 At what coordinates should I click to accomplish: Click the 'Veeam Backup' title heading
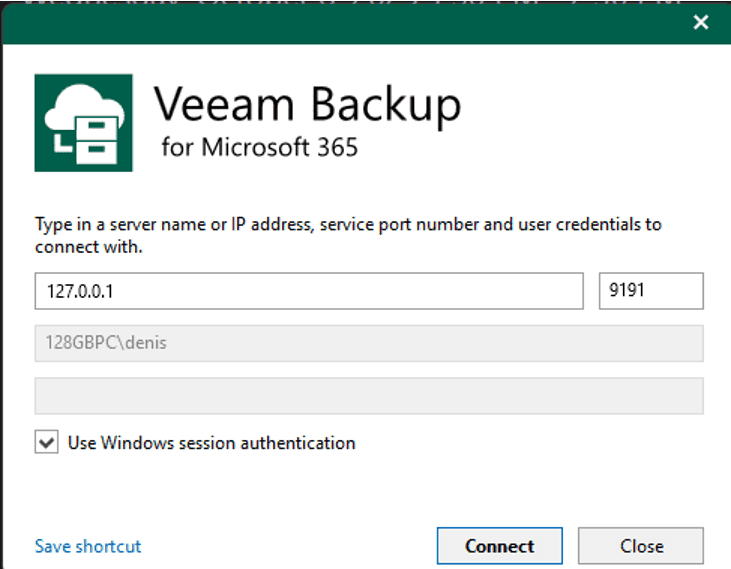307,104
